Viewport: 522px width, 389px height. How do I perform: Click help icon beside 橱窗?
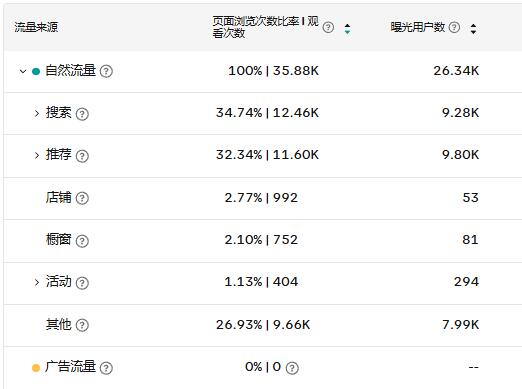click(82, 241)
